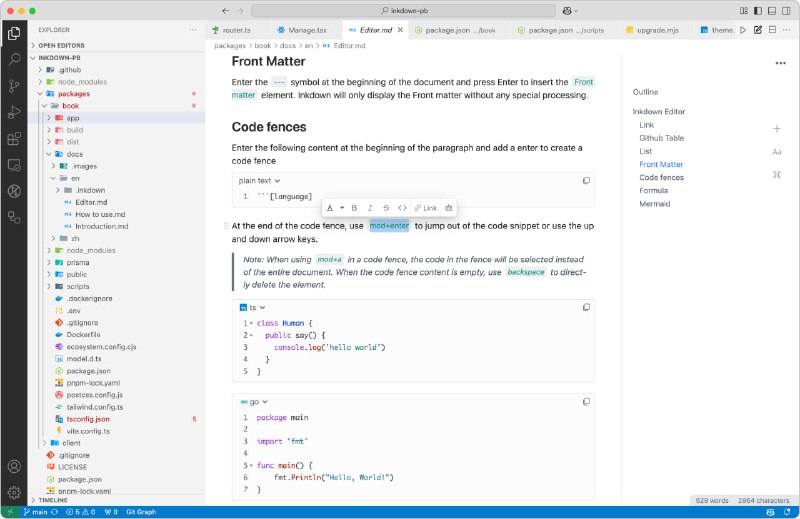
Task: Open the Extensions view
Action: click(14, 138)
